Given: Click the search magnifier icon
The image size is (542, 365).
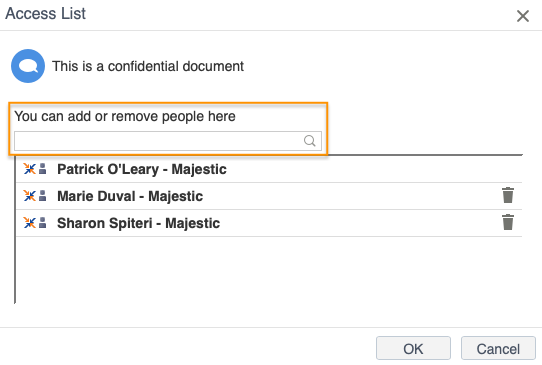Looking at the screenshot, I should pos(309,141).
